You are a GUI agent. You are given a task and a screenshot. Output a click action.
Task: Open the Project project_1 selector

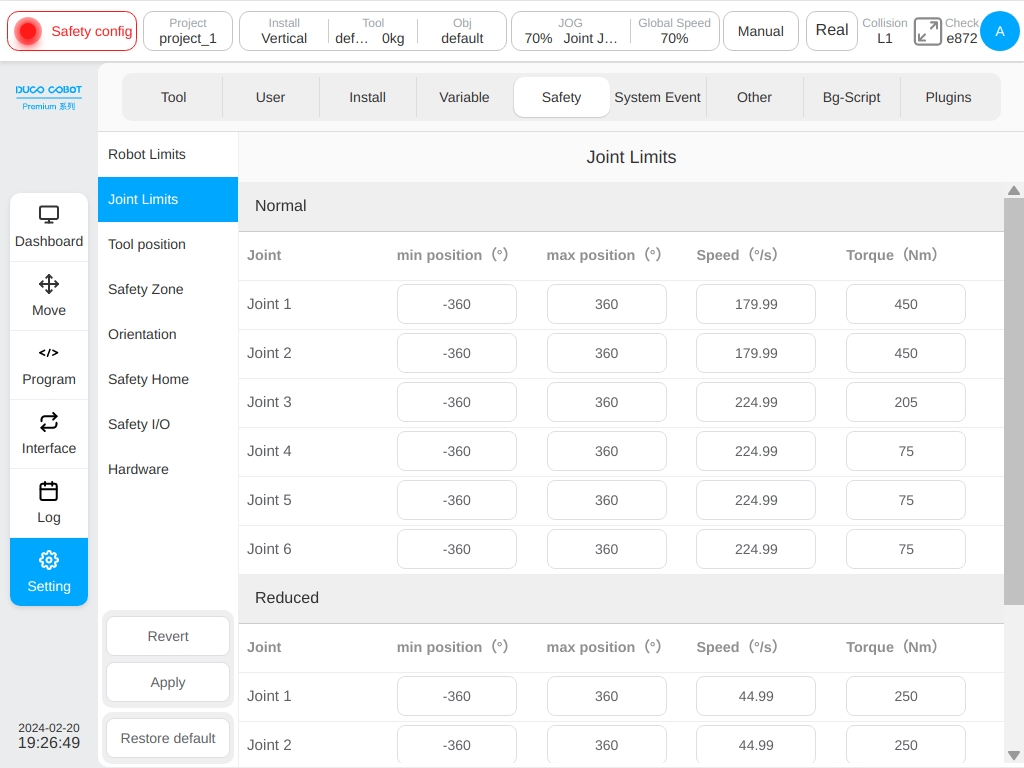tap(188, 31)
